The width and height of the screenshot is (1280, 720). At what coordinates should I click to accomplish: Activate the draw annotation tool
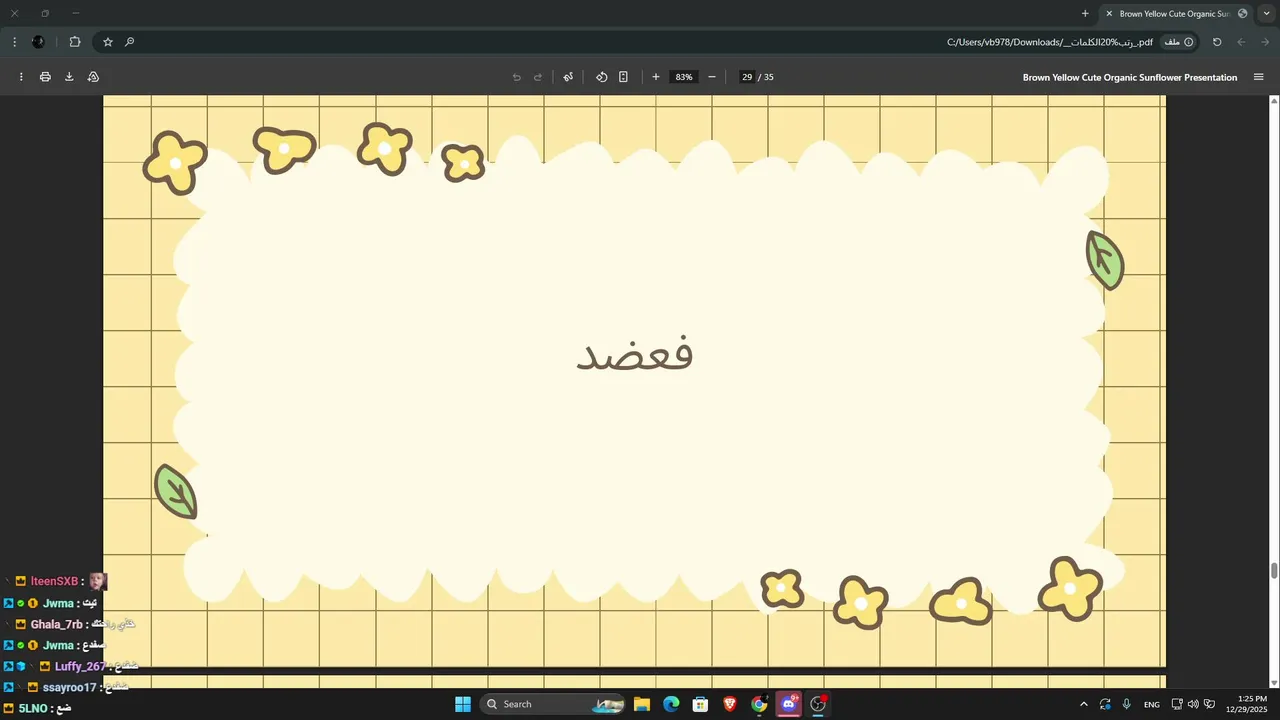pos(568,77)
